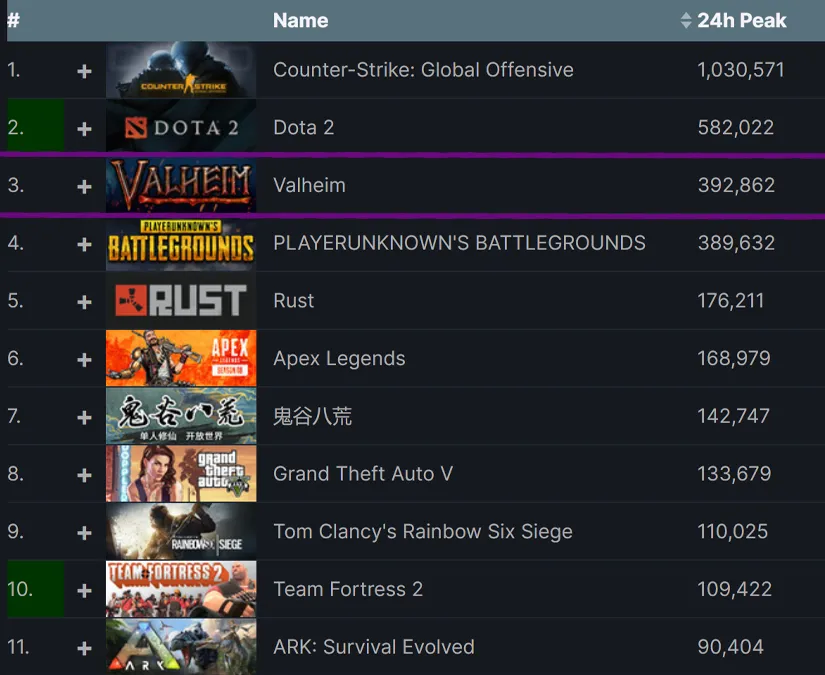This screenshot has width=825, height=675.
Task: Click plus icon beside Apex Legends
Action: 84,360
